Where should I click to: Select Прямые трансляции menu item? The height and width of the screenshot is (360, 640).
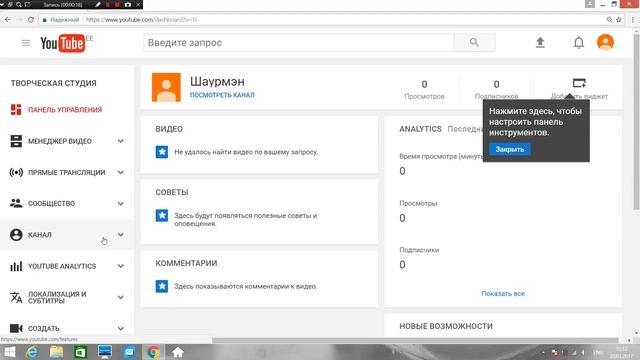coord(67,173)
